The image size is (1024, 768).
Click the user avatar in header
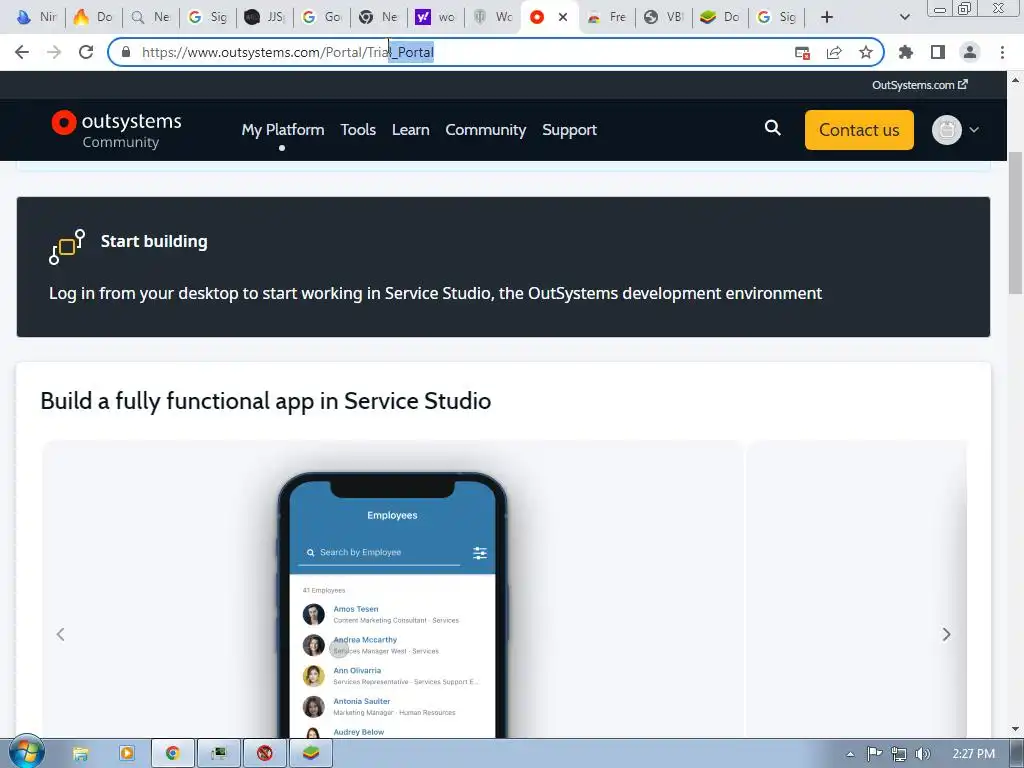point(946,130)
